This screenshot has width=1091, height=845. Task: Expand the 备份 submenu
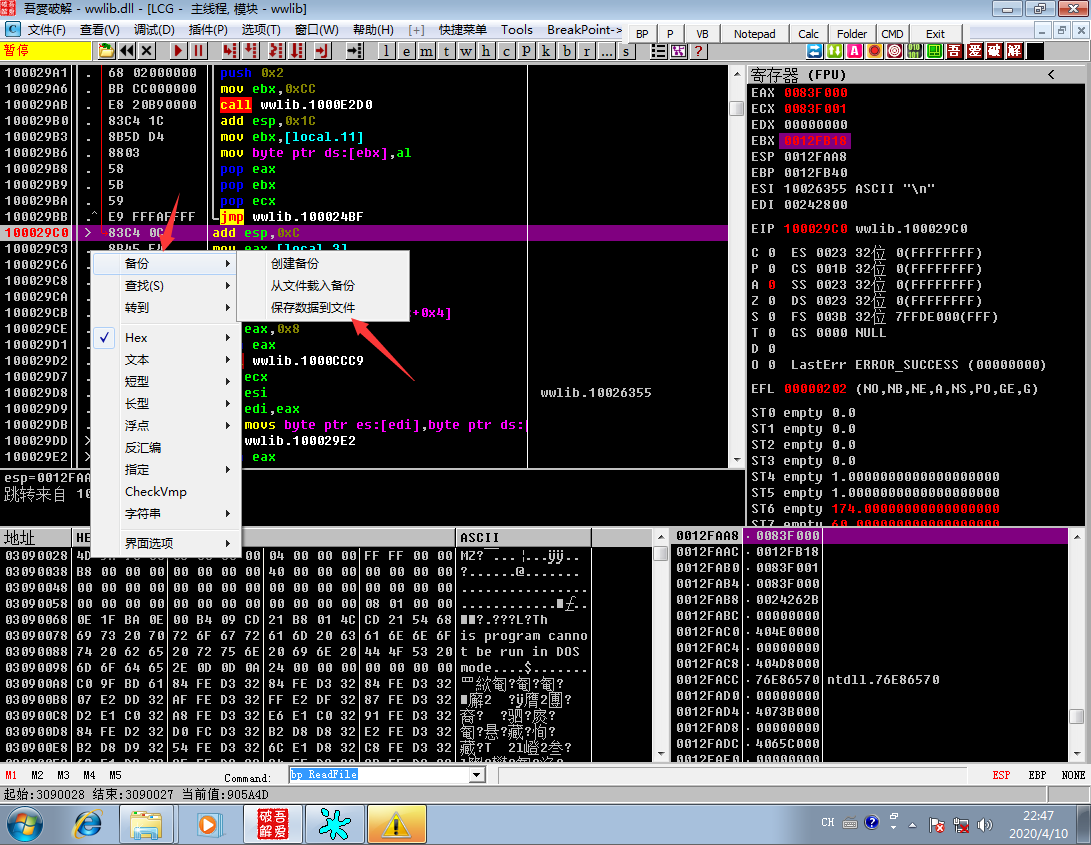pos(166,264)
